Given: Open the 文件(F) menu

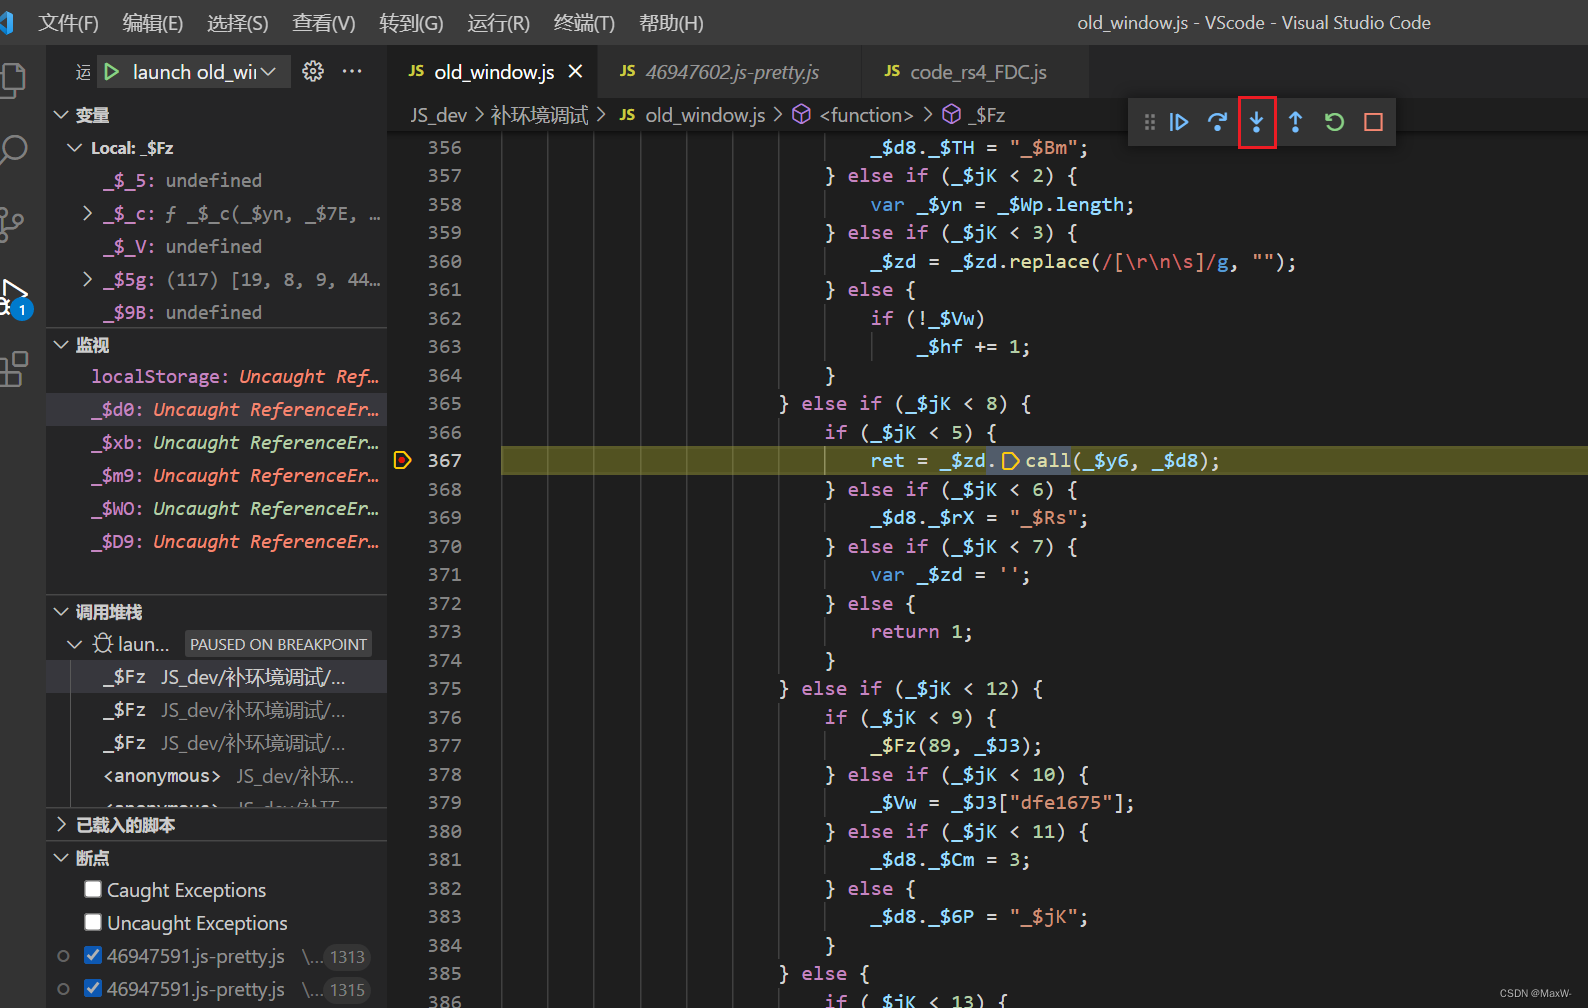Looking at the screenshot, I should pos(68,23).
